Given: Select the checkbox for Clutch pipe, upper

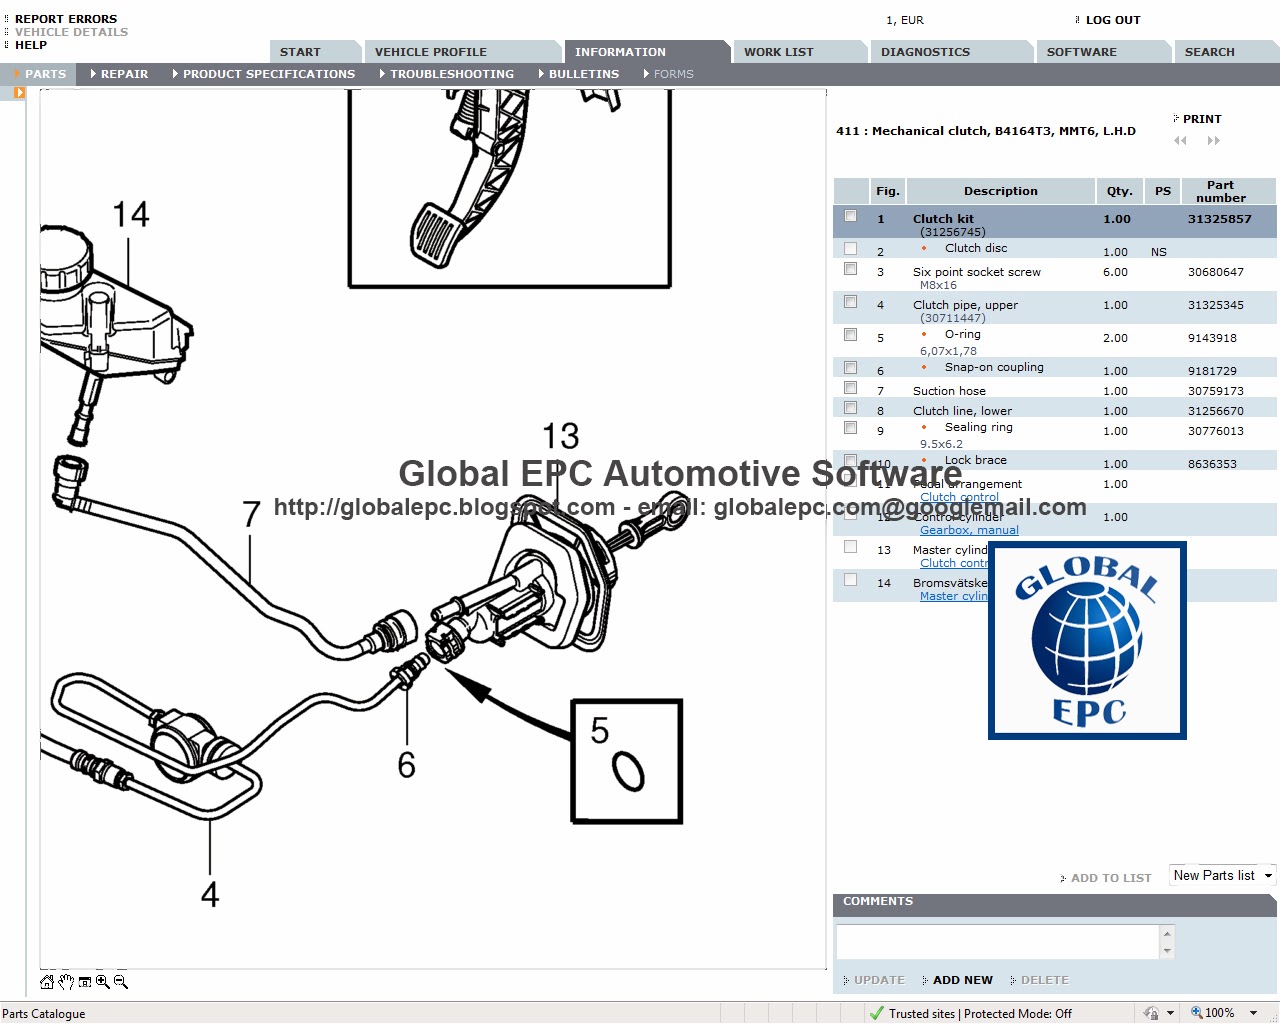Looking at the screenshot, I should tap(850, 302).
